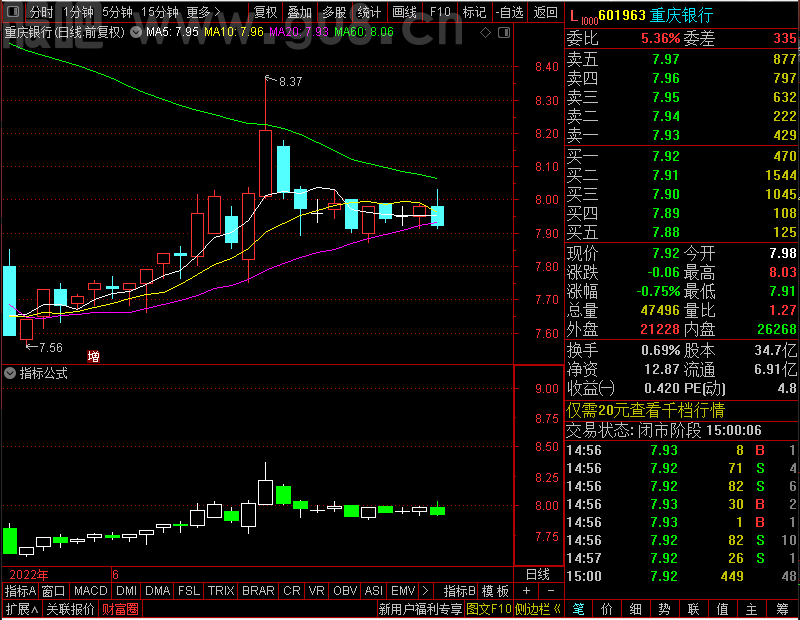Click the diamond marker icon above chart
The image size is (800, 620).
[x=486, y=33]
